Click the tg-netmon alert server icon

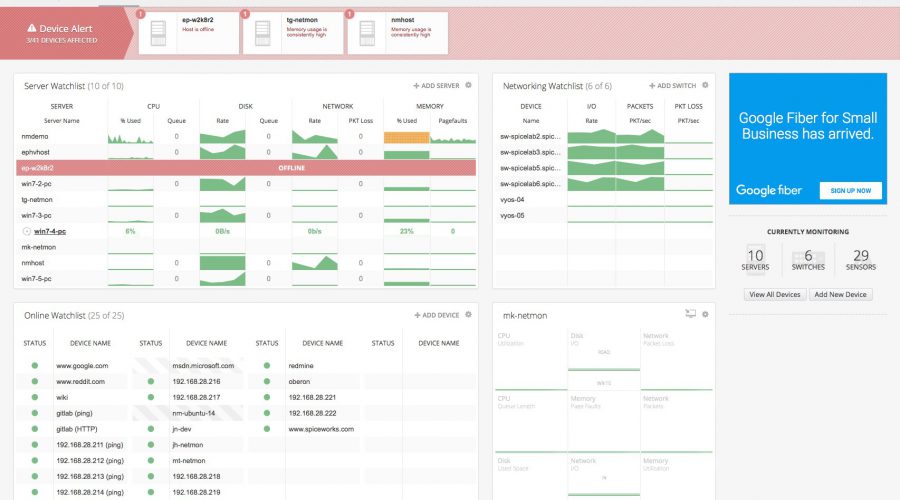pos(263,32)
